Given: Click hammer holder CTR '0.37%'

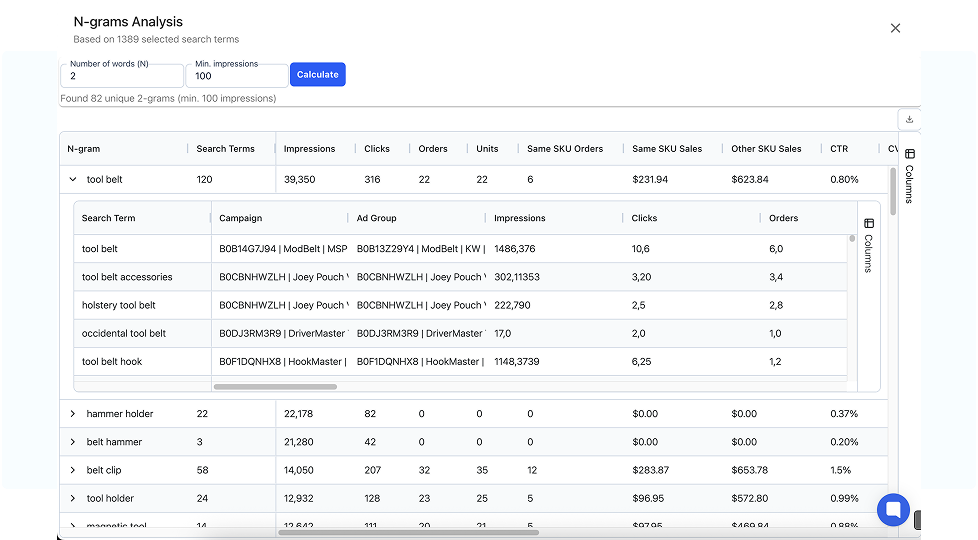Looking at the screenshot, I should pos(844,414).
